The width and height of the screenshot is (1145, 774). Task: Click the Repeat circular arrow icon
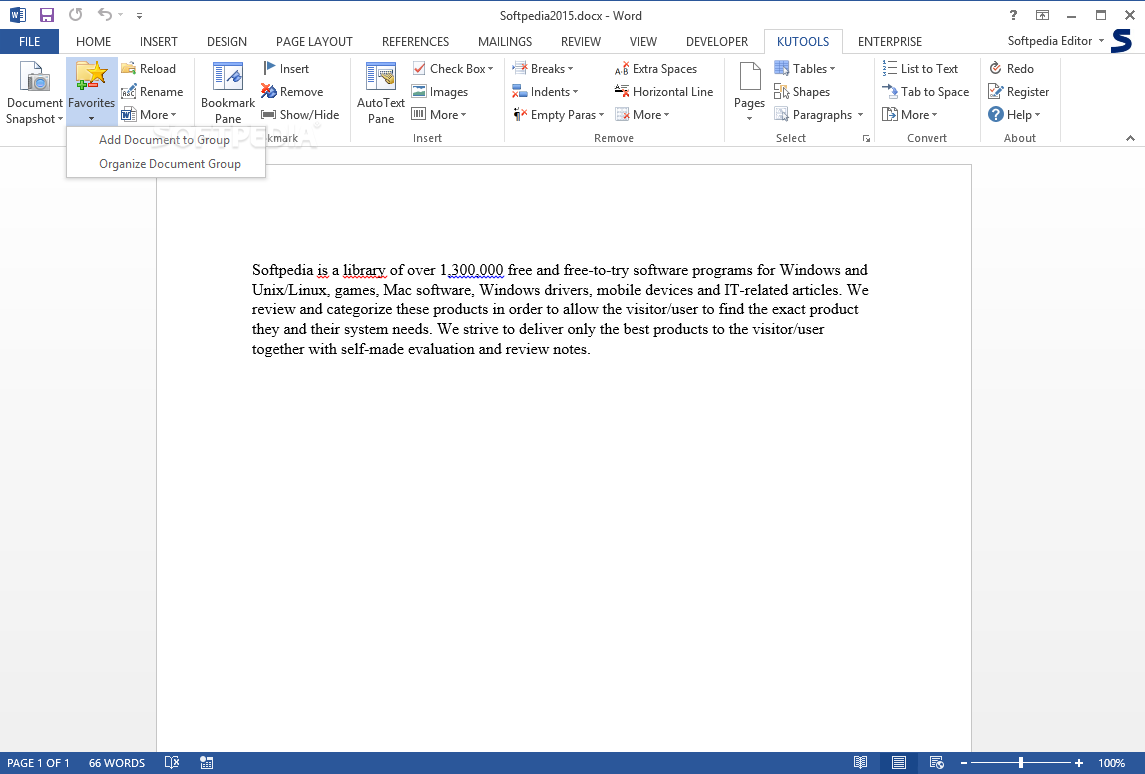tap(75, 15)
